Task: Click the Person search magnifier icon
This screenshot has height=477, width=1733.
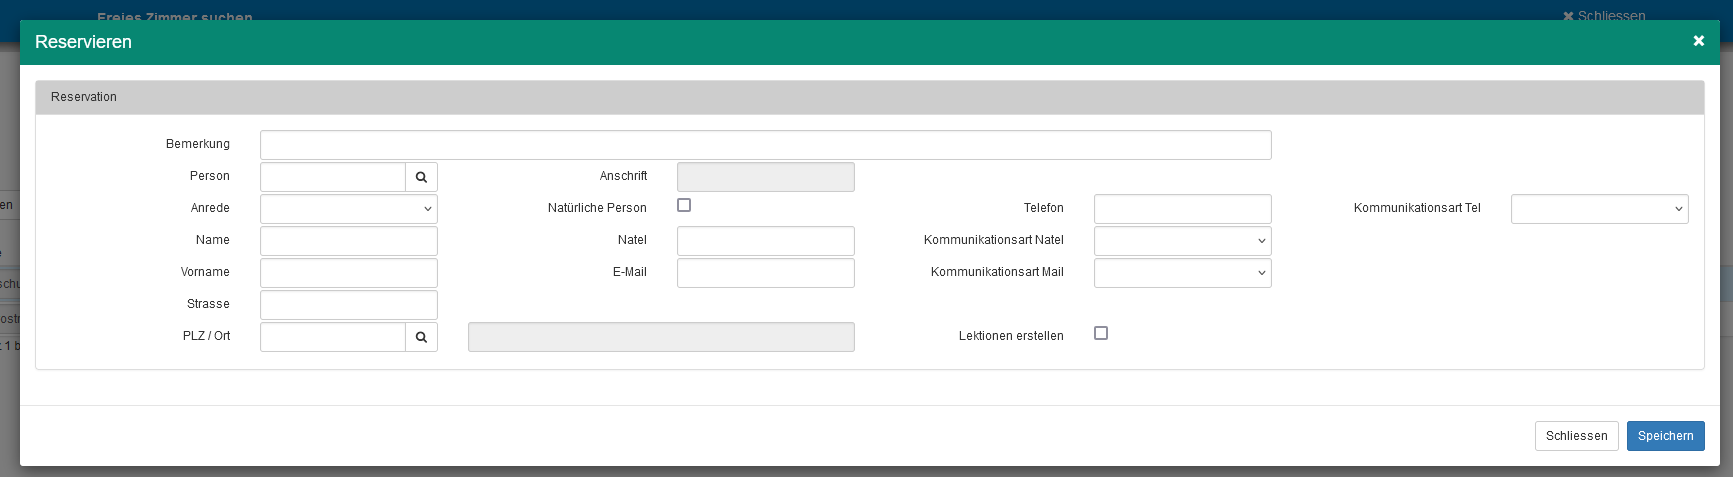Action: [421, 177]
